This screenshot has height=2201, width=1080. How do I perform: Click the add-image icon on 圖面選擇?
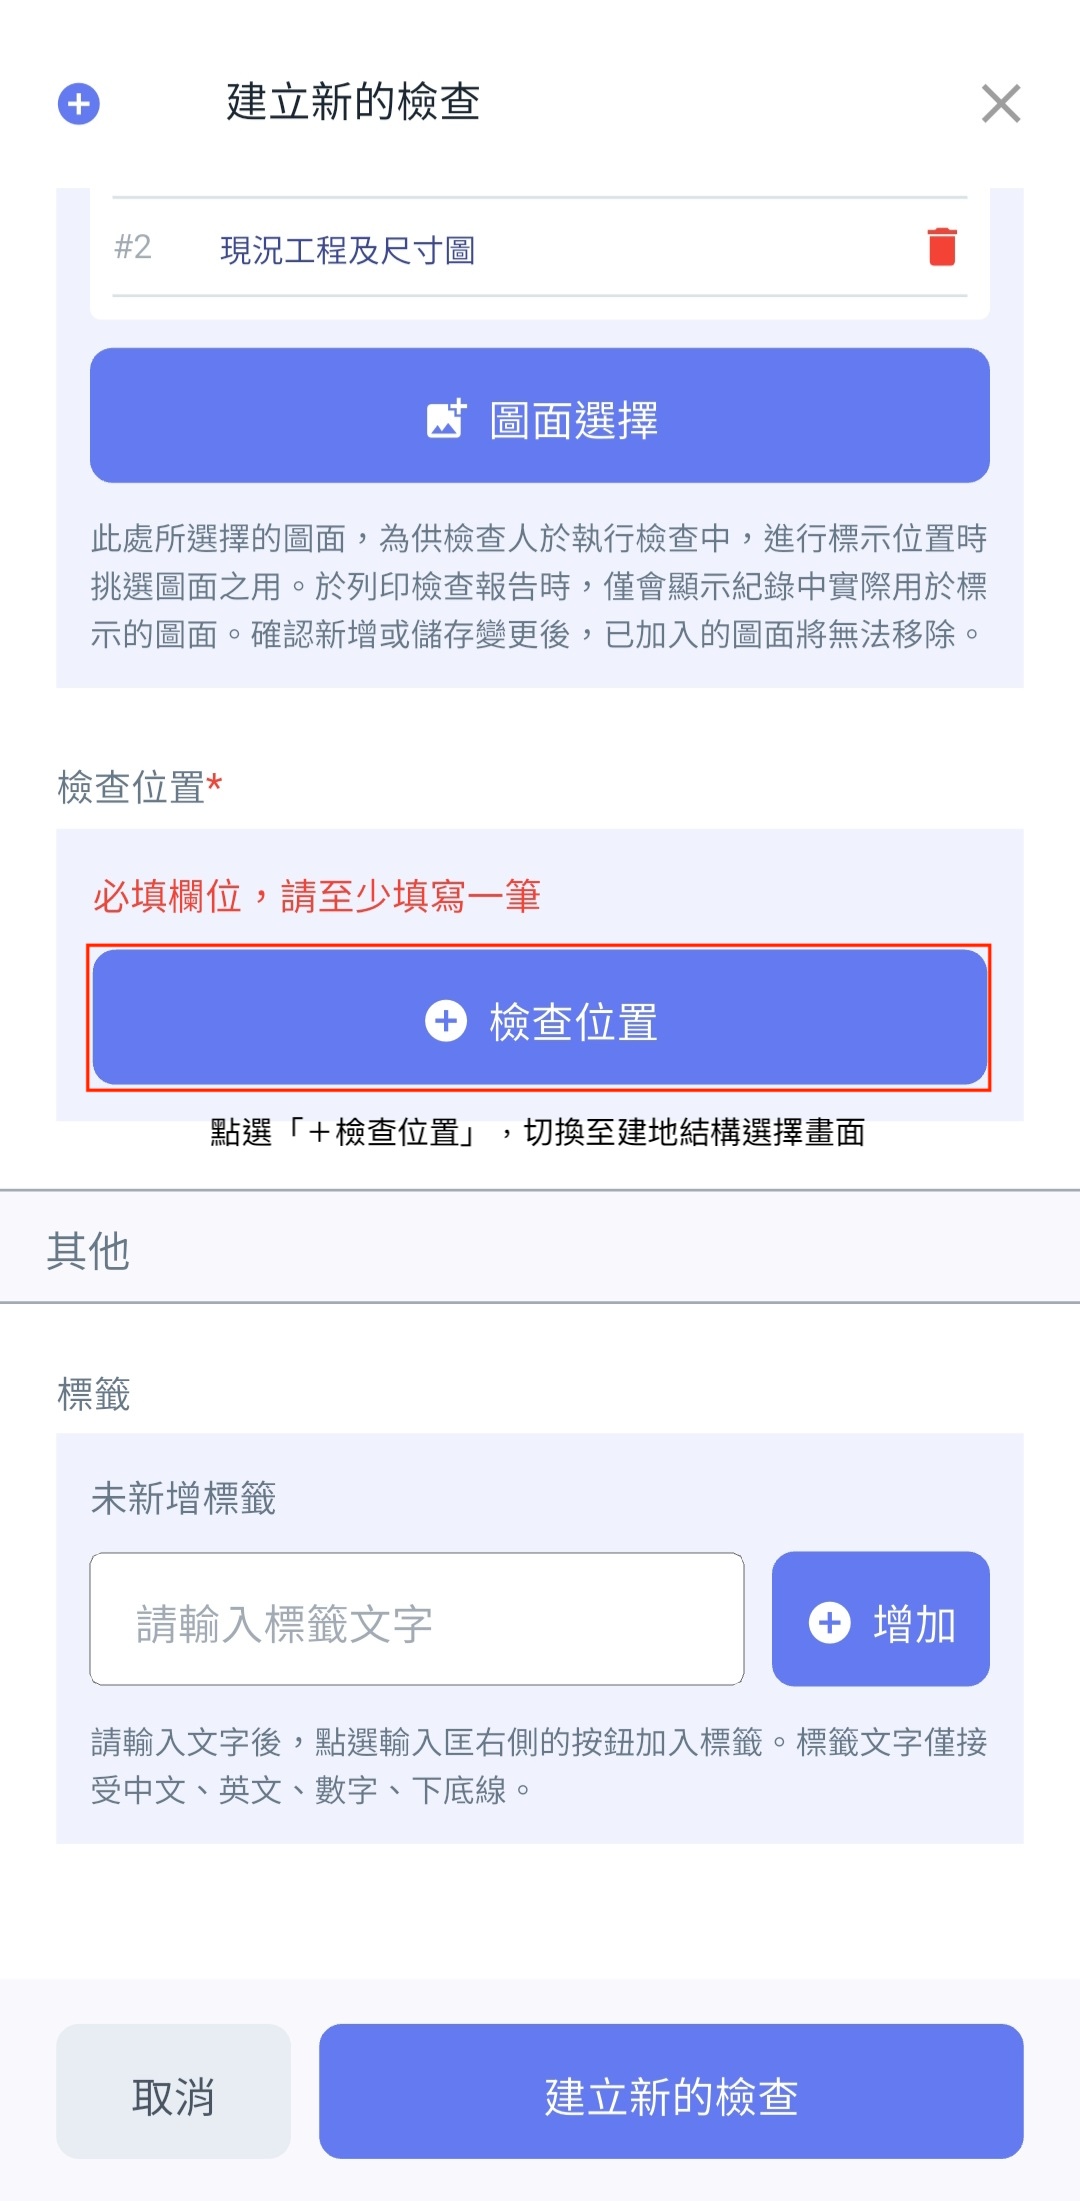(446, 418)
